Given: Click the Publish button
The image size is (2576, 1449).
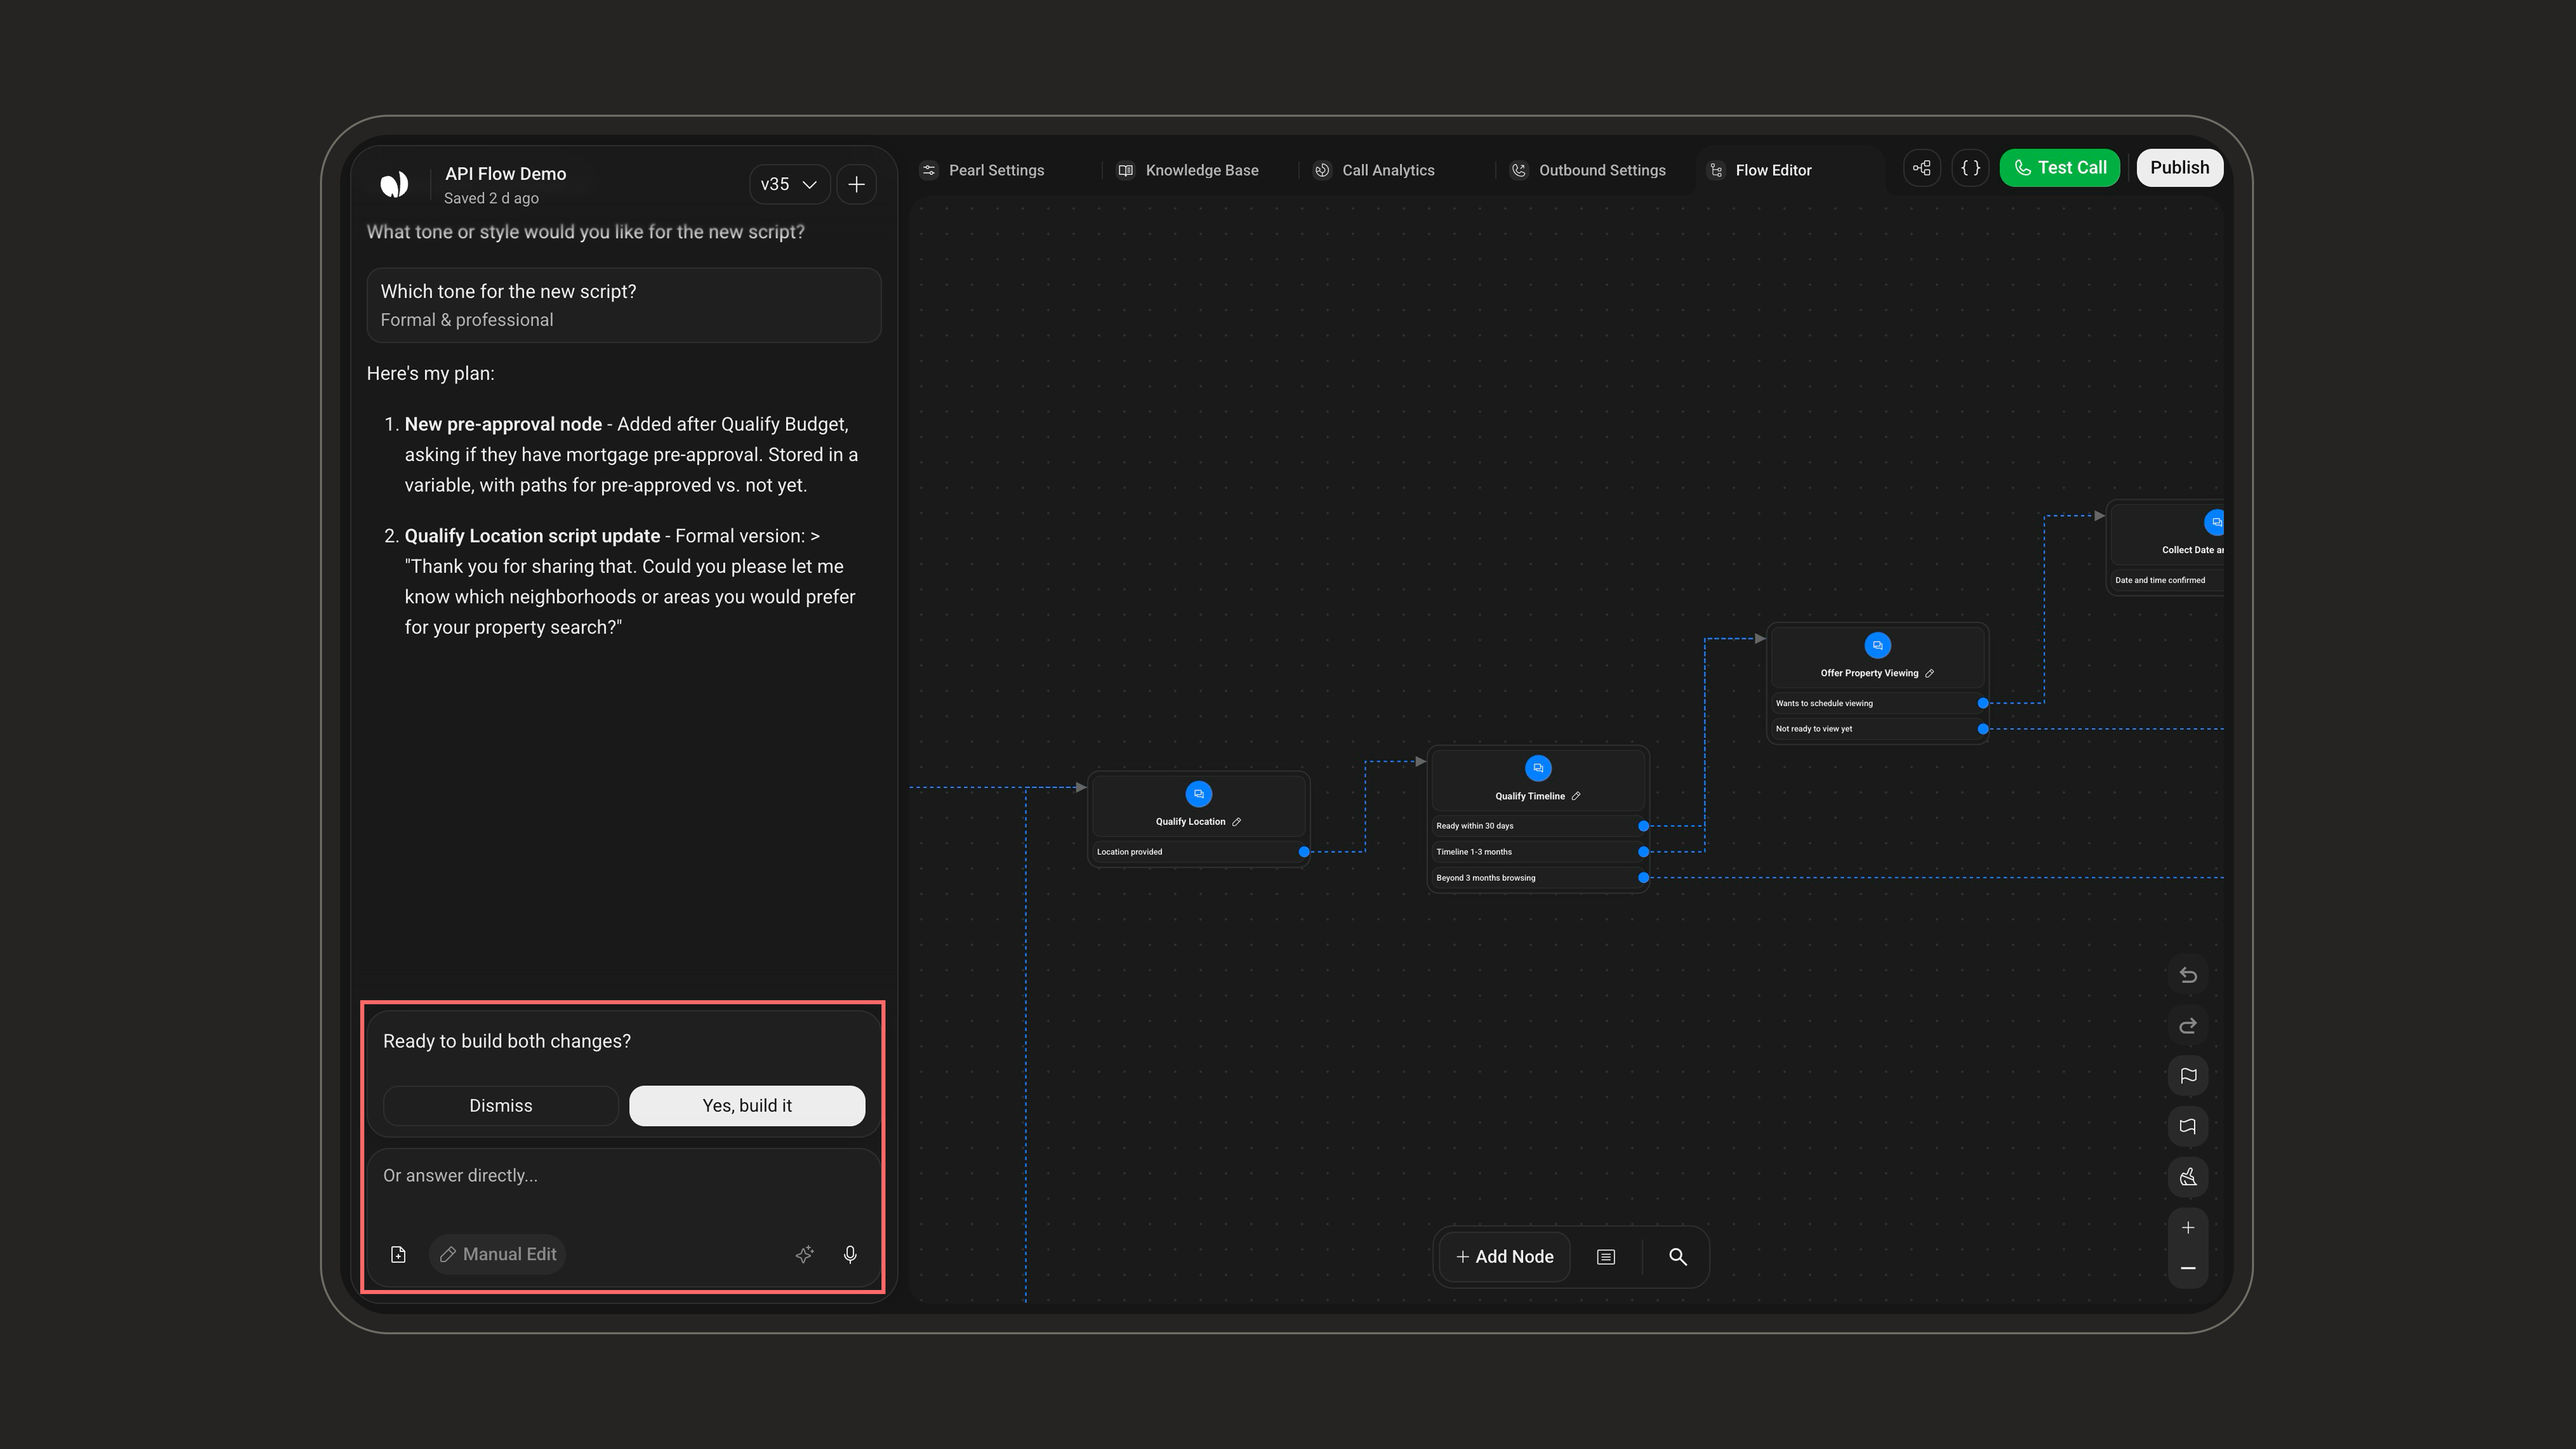Looking at the screenshot, I should pos(2179,168).
